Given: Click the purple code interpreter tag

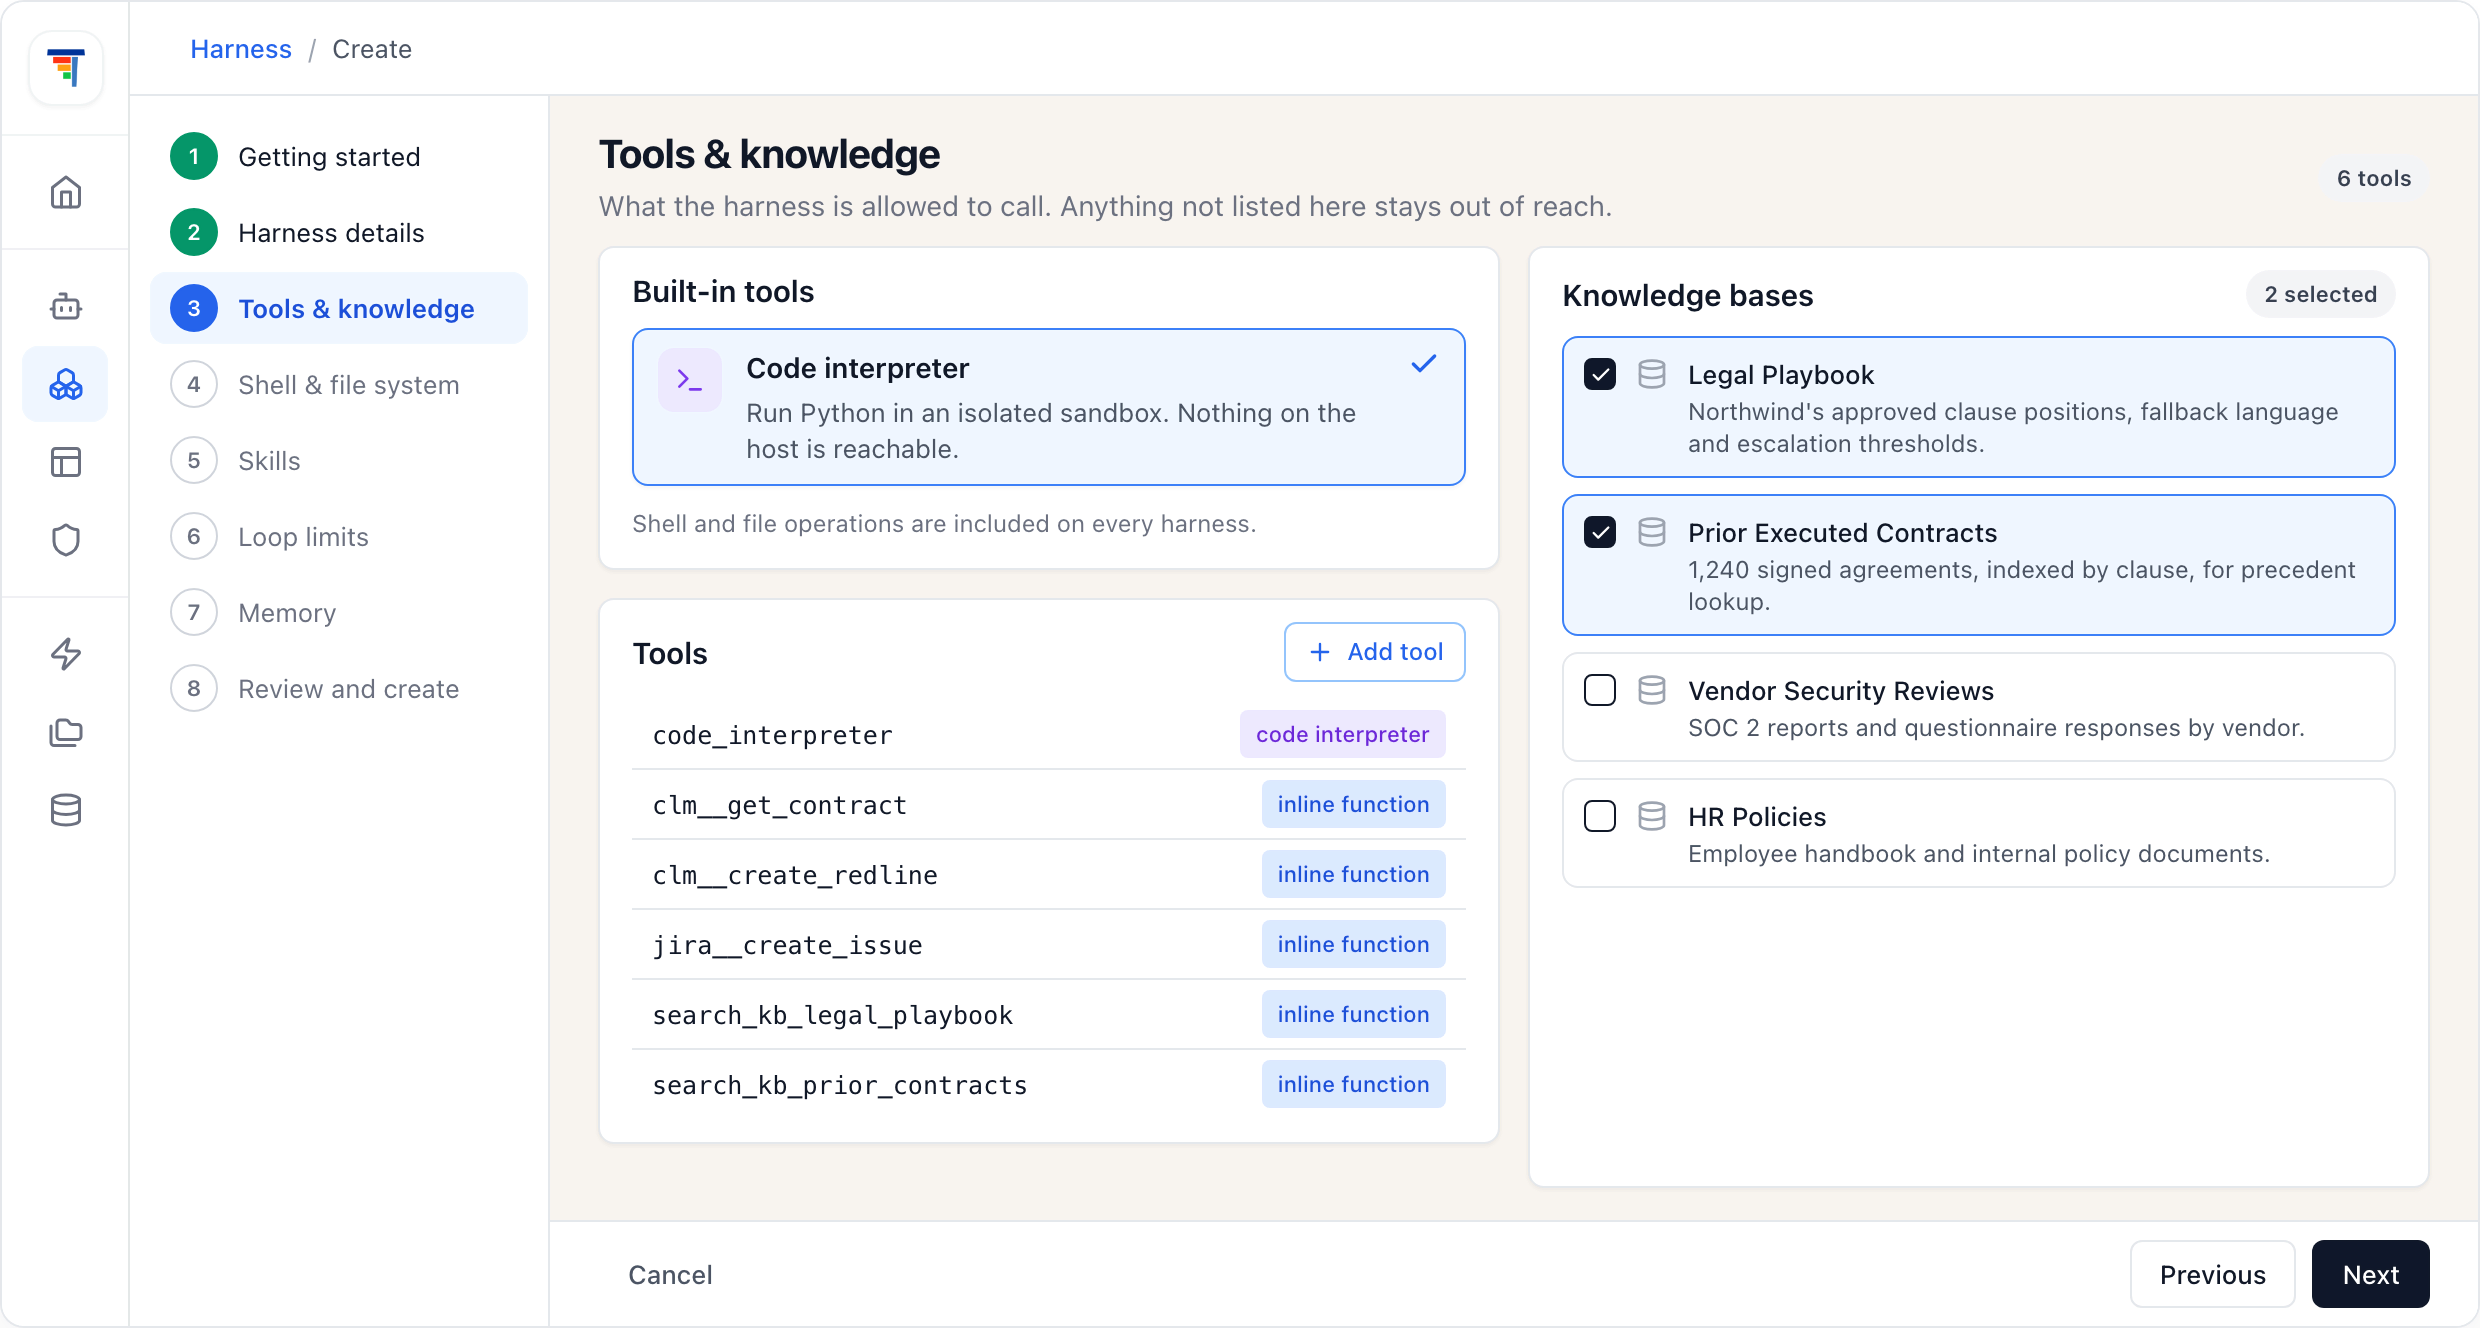Looking at the screenshot, I should pos(1342,734).
